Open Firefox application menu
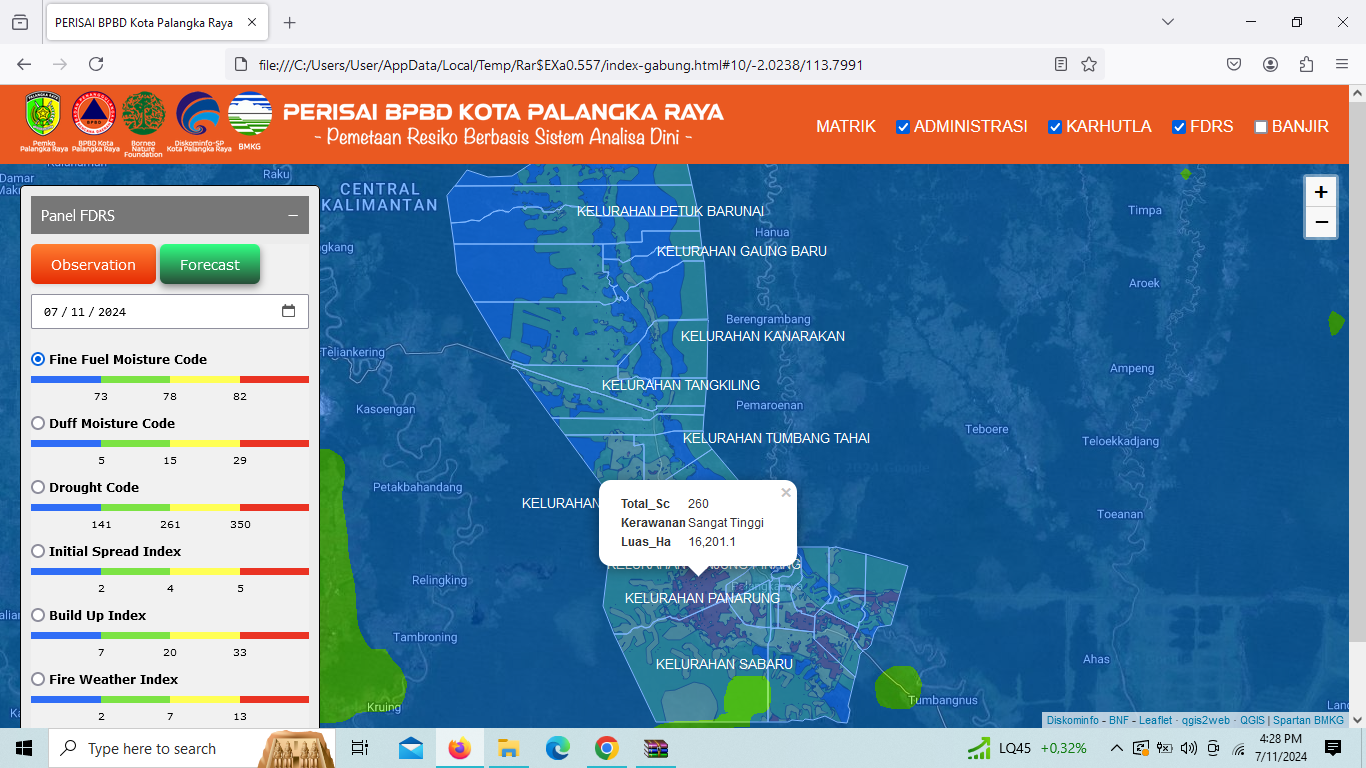This screenshot has height=768, width=1366. (x=1342, y=64)
